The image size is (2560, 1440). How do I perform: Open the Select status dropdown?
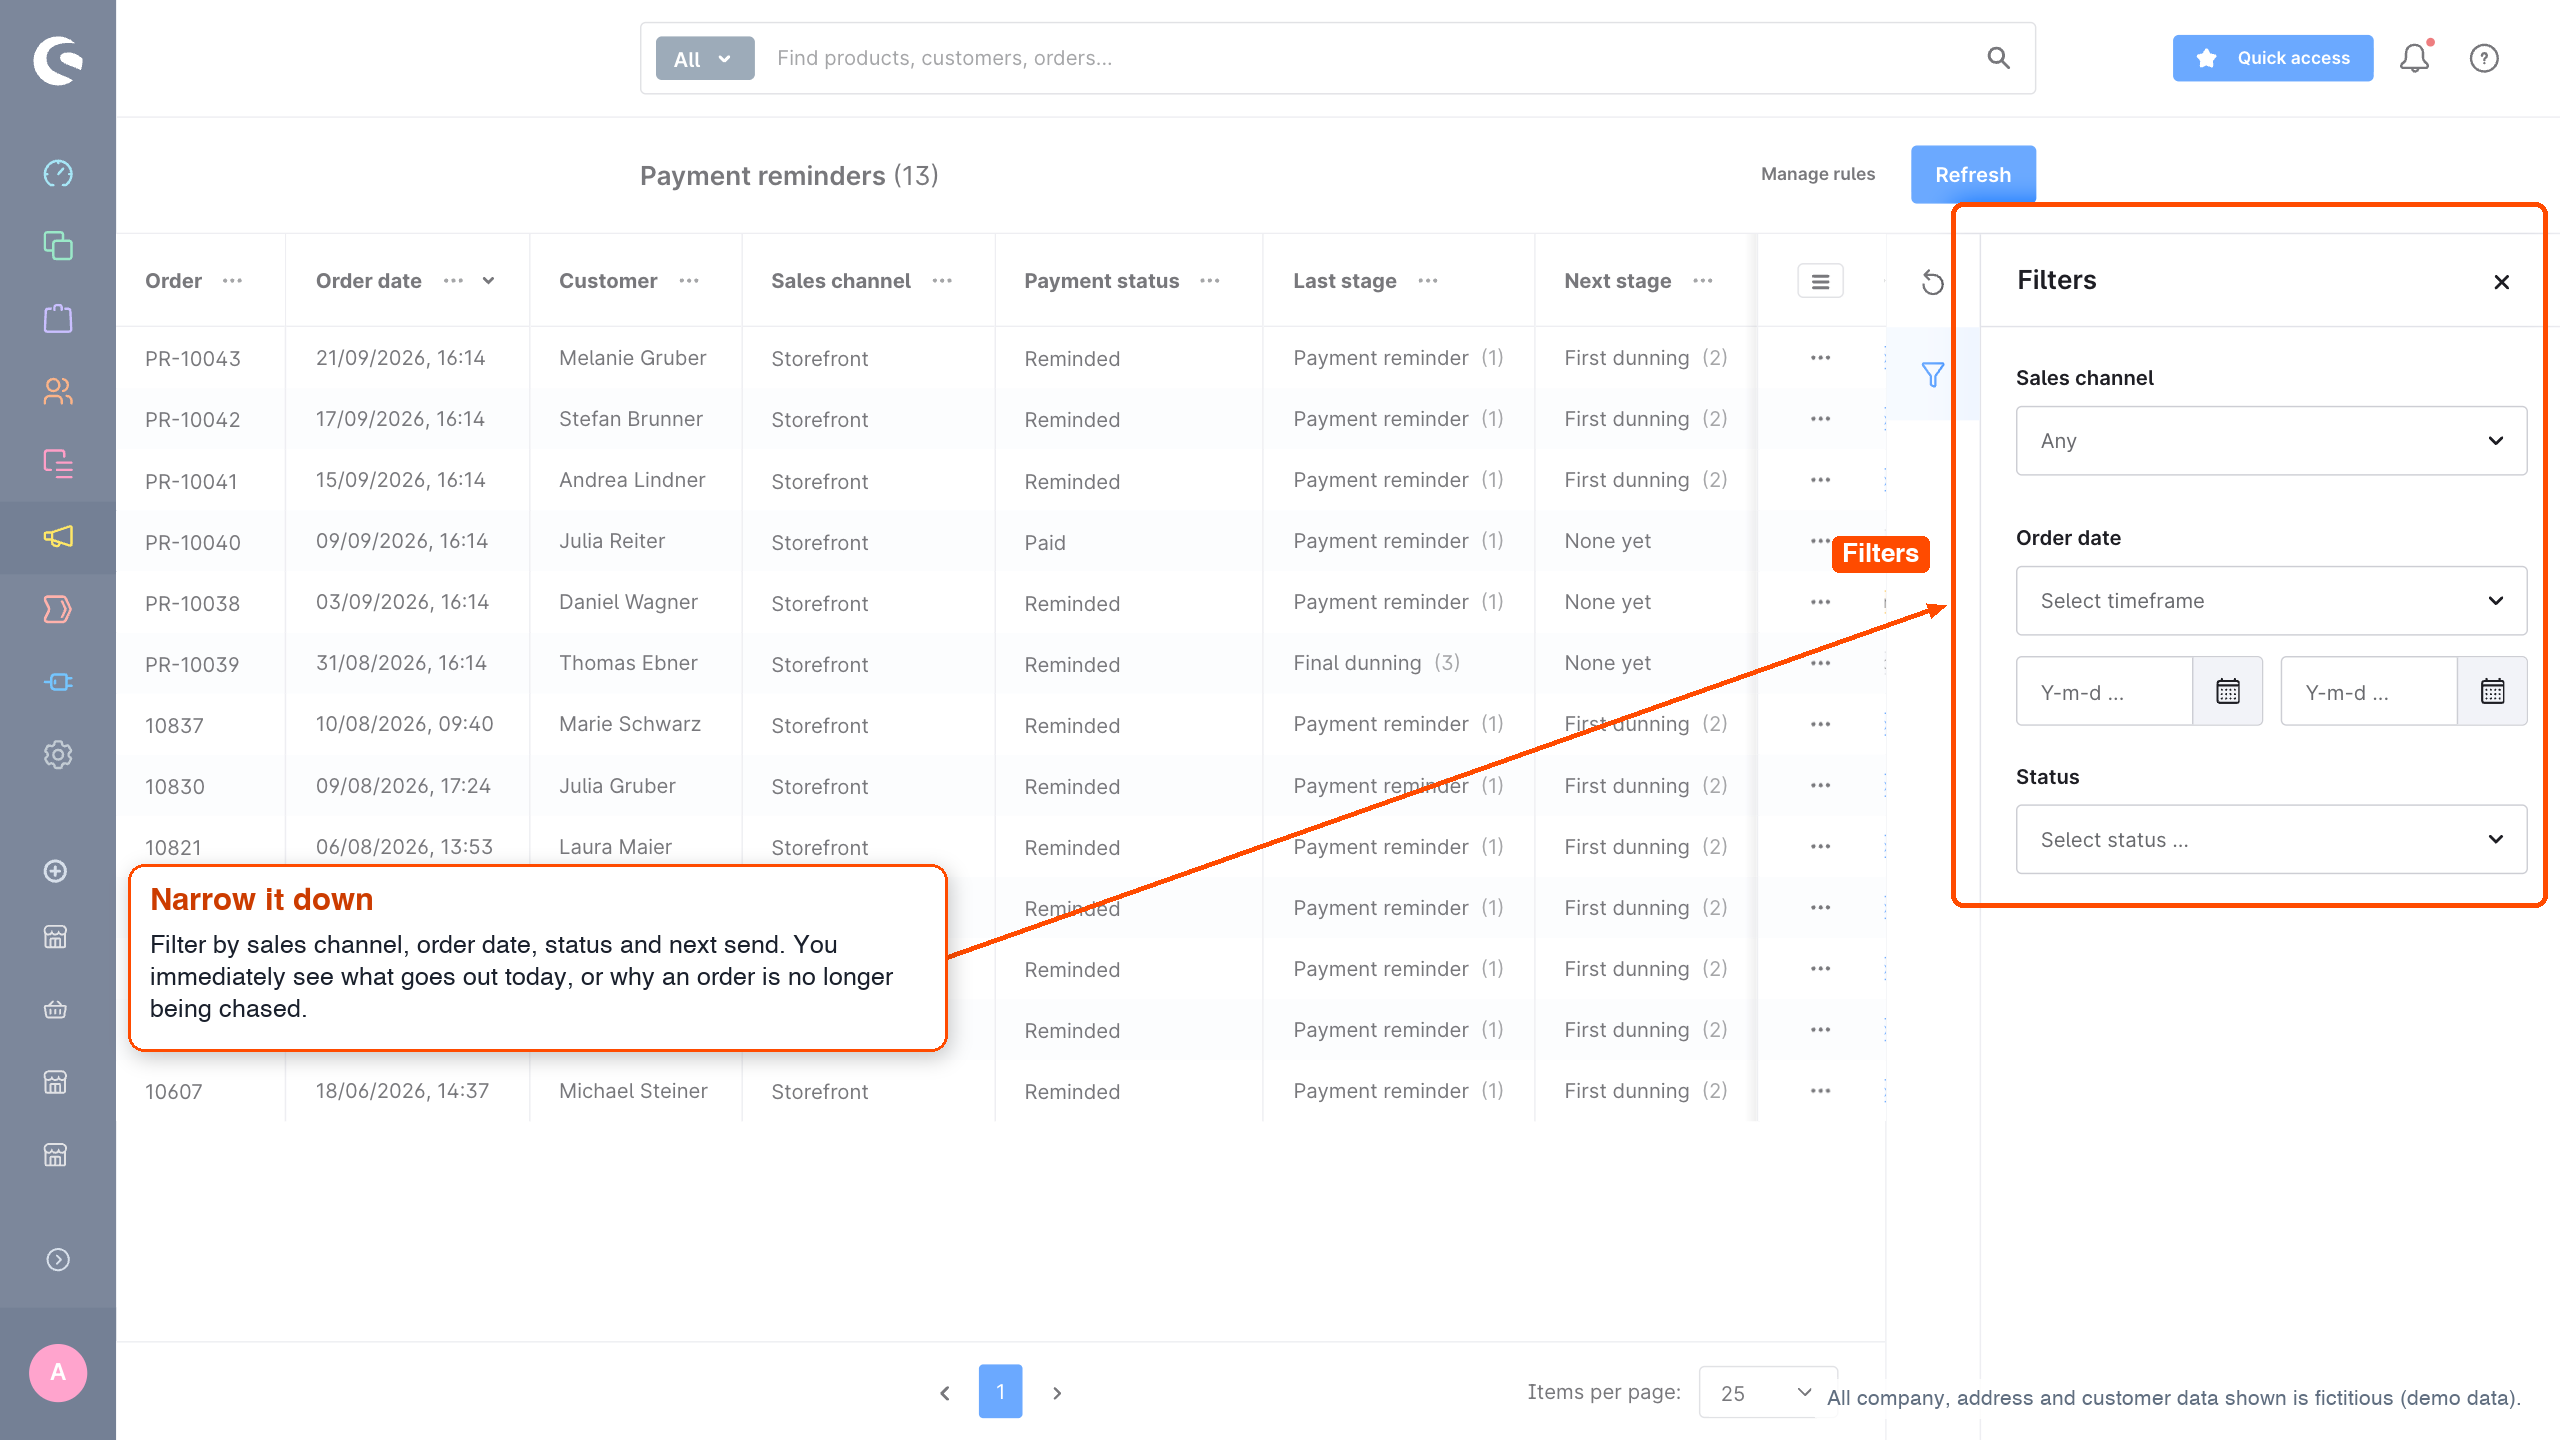tap(2271, 840)
